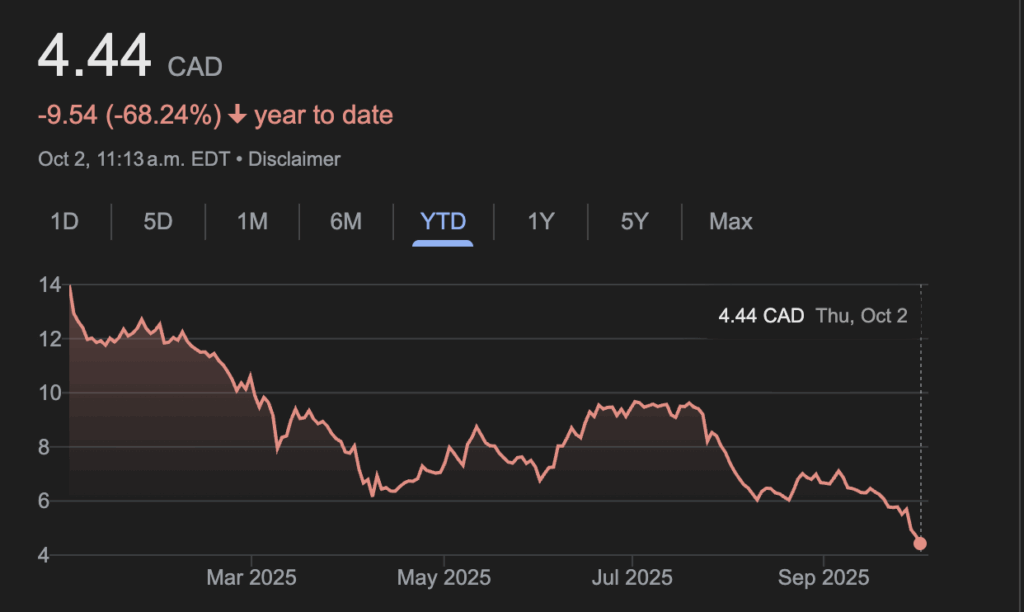
Task: Click the active YTD tab
Action: (x=442, y=222)
